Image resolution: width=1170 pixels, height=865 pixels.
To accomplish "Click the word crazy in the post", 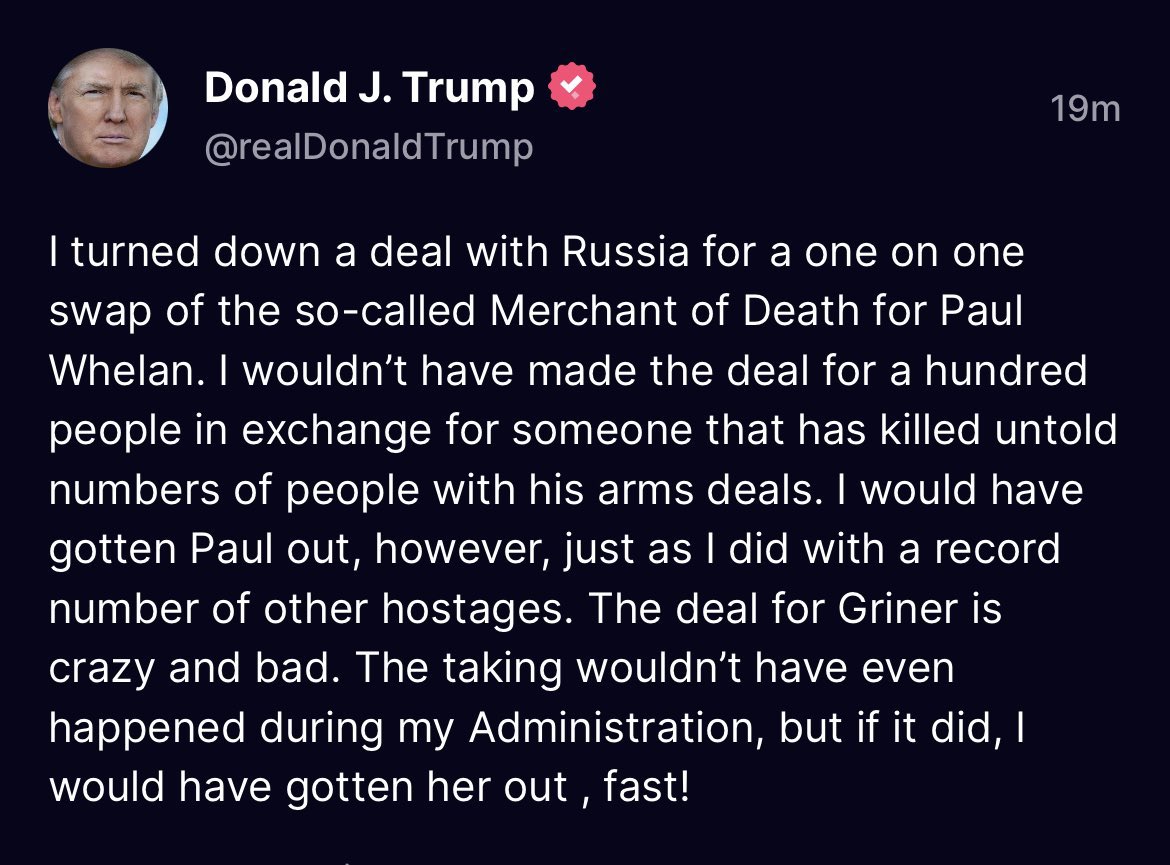I will pyautogui.click(x=101, y=669).
